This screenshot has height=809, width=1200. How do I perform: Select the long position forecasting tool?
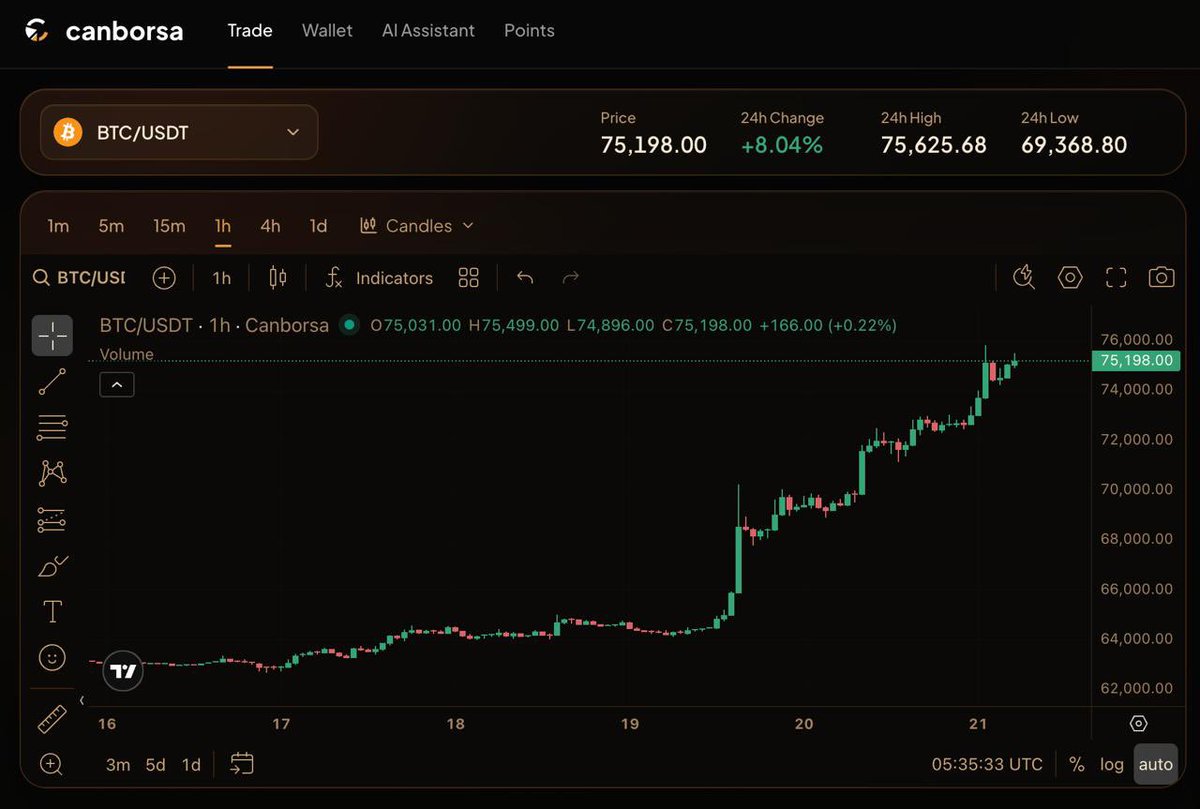click(52, 520)
